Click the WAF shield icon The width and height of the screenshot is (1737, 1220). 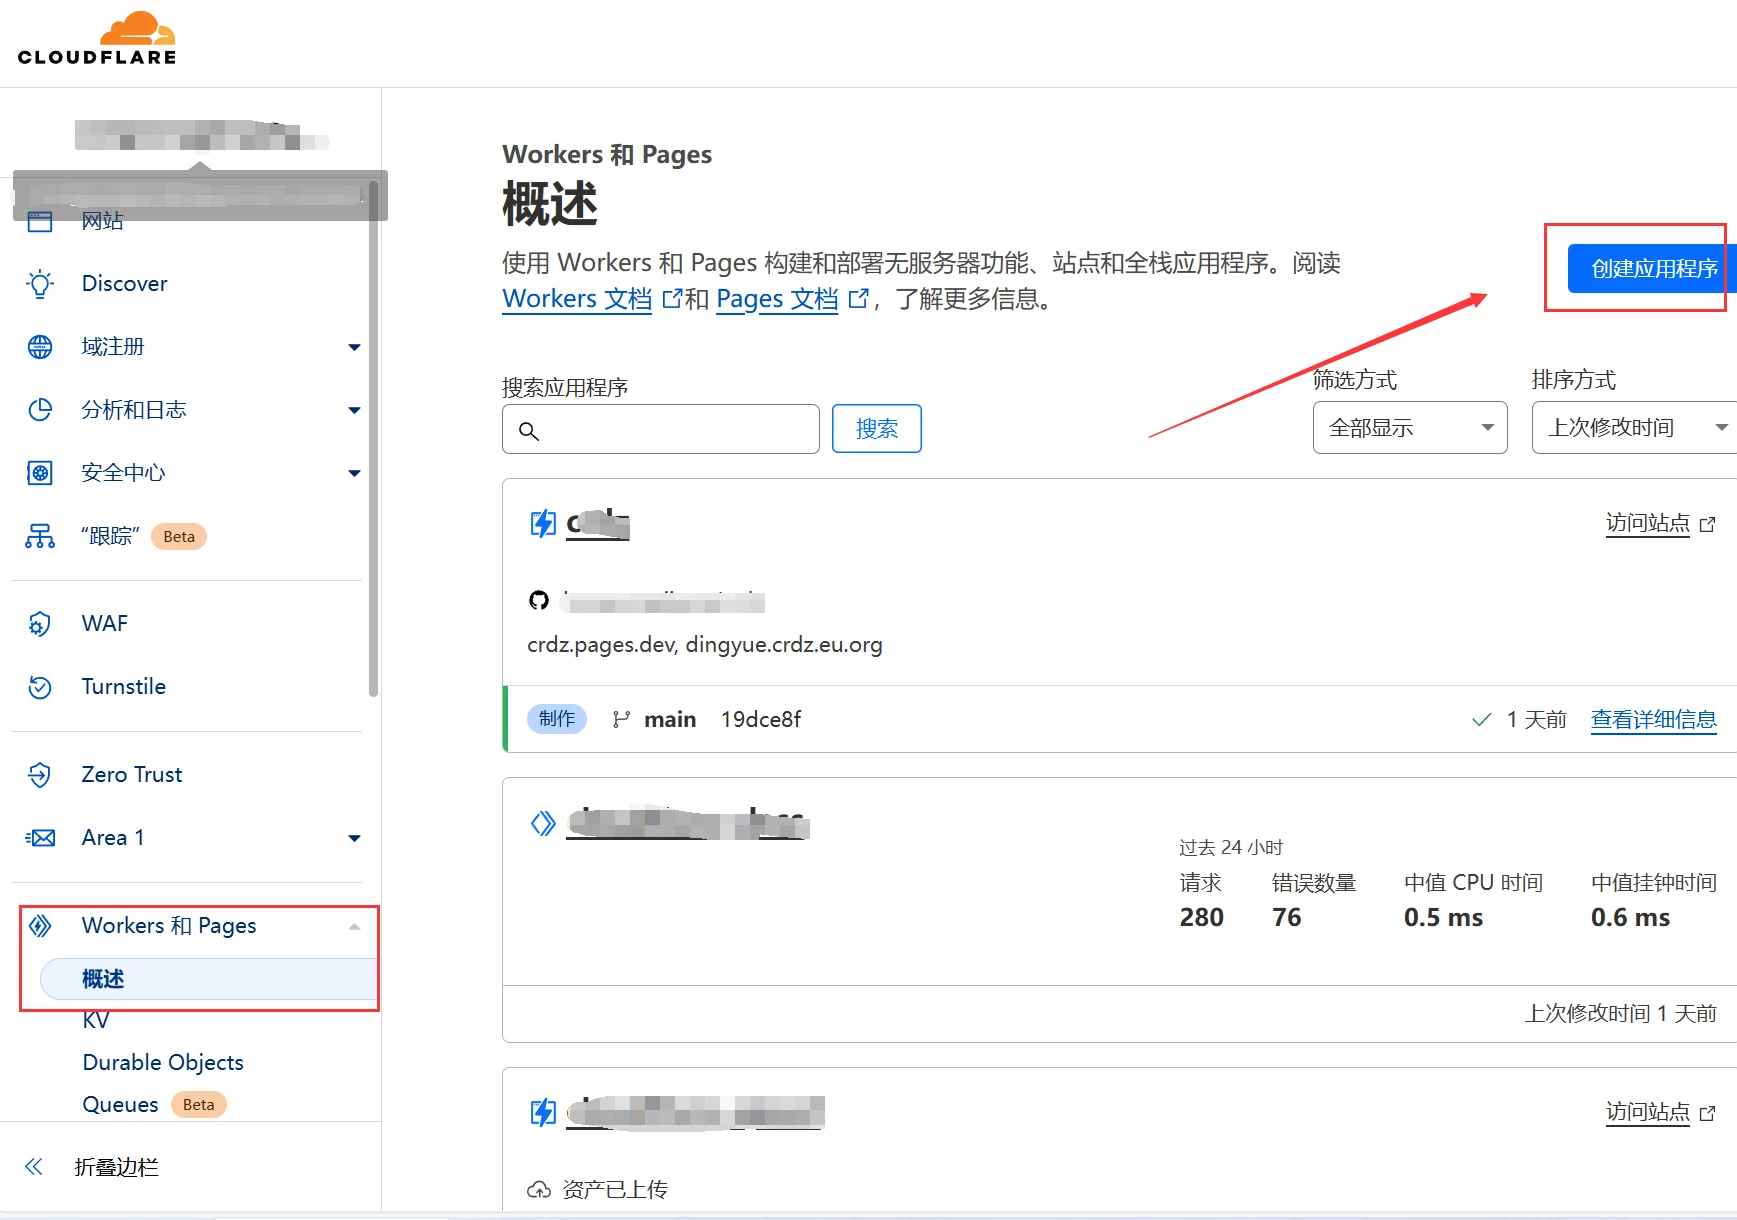coord(40,624)
